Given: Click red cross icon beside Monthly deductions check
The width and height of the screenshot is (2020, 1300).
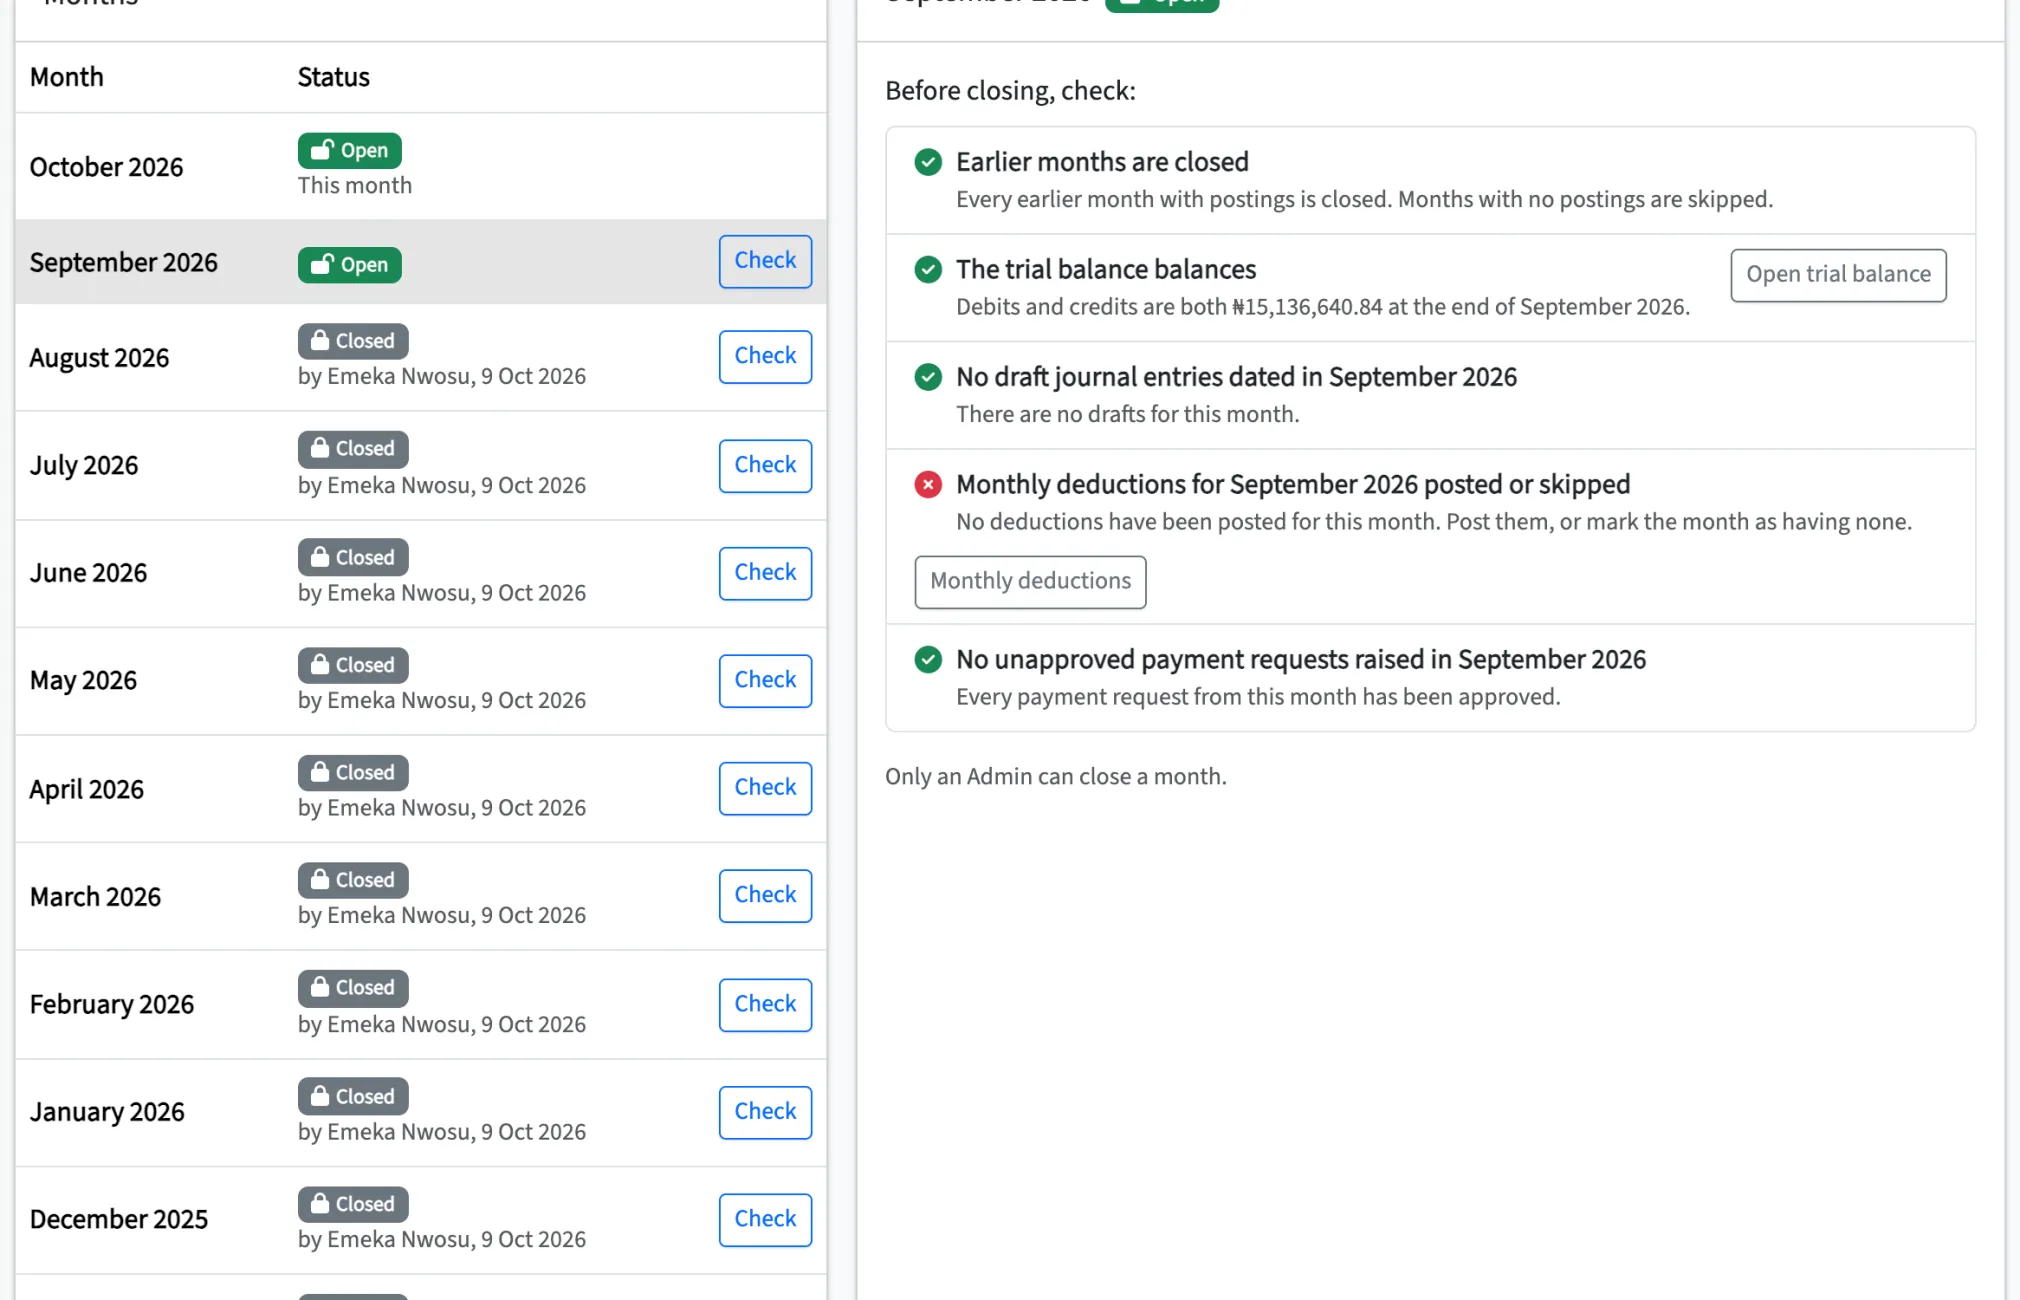Looking at the screenshot, I should pos(928,485).
